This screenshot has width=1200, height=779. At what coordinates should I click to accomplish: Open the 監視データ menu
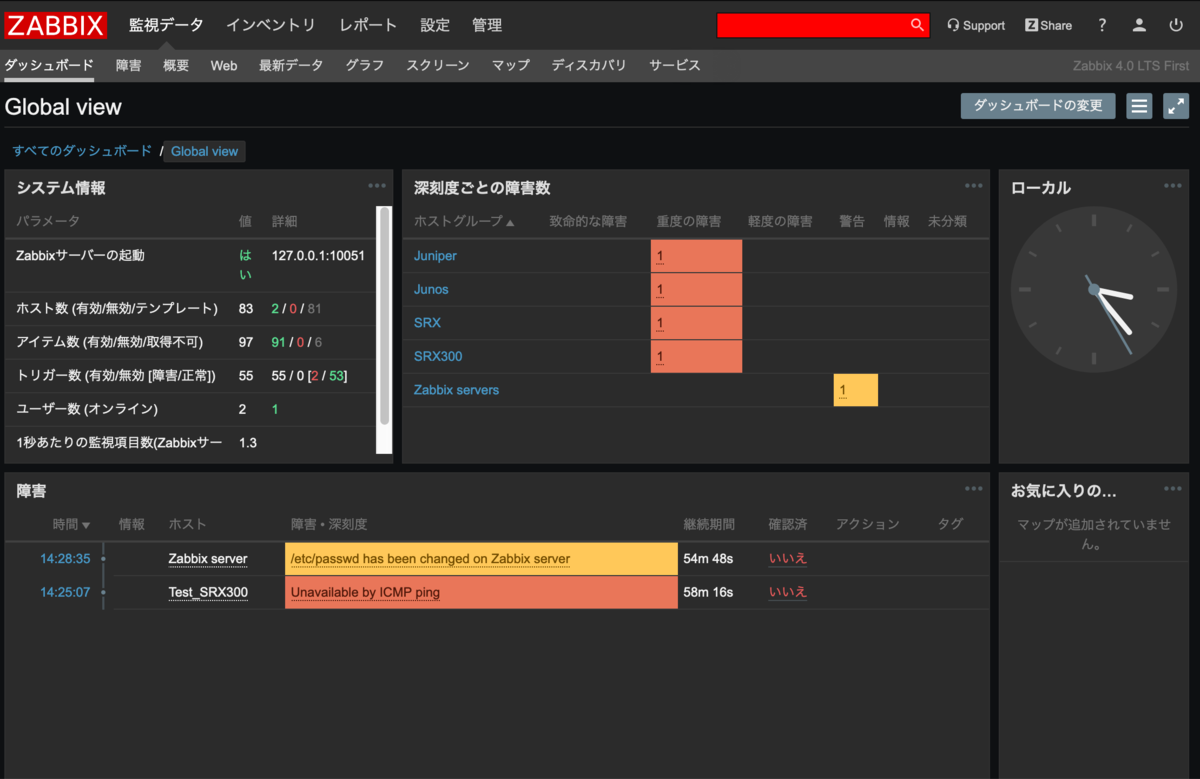click(166, 25)
